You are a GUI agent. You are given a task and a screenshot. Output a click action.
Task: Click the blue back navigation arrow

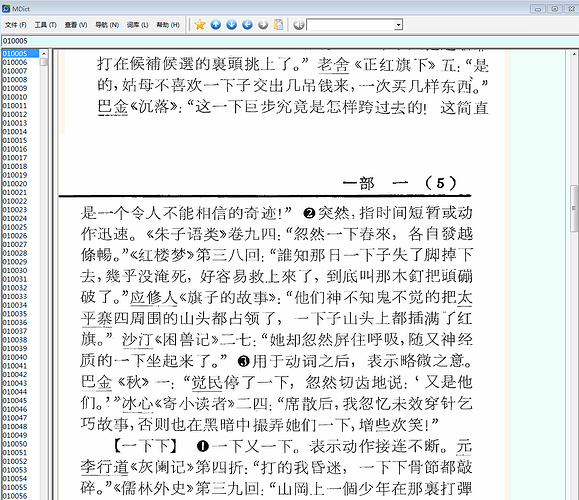click(247, 25)
